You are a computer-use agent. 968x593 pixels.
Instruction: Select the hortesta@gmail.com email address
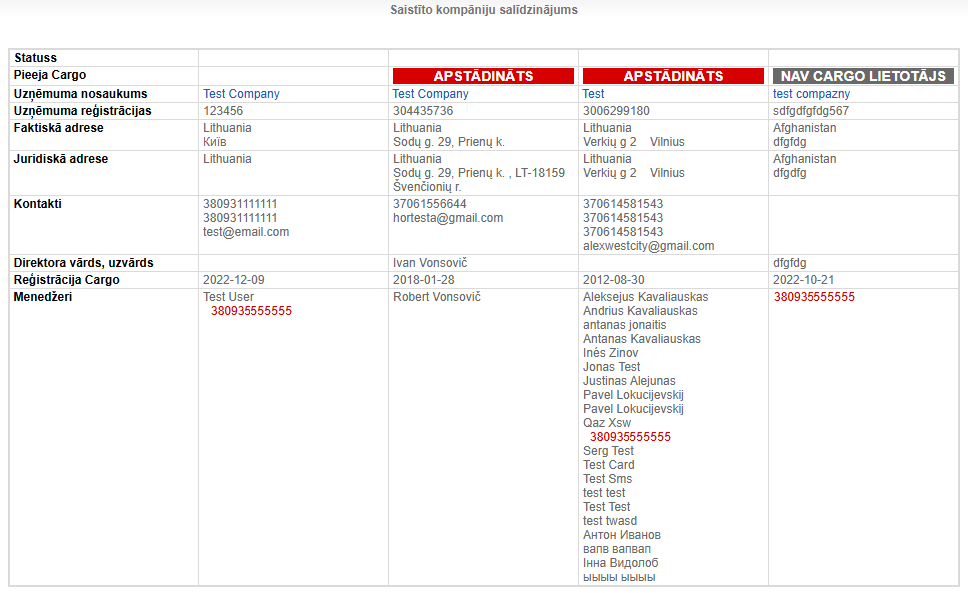click(x=448, y=218)
